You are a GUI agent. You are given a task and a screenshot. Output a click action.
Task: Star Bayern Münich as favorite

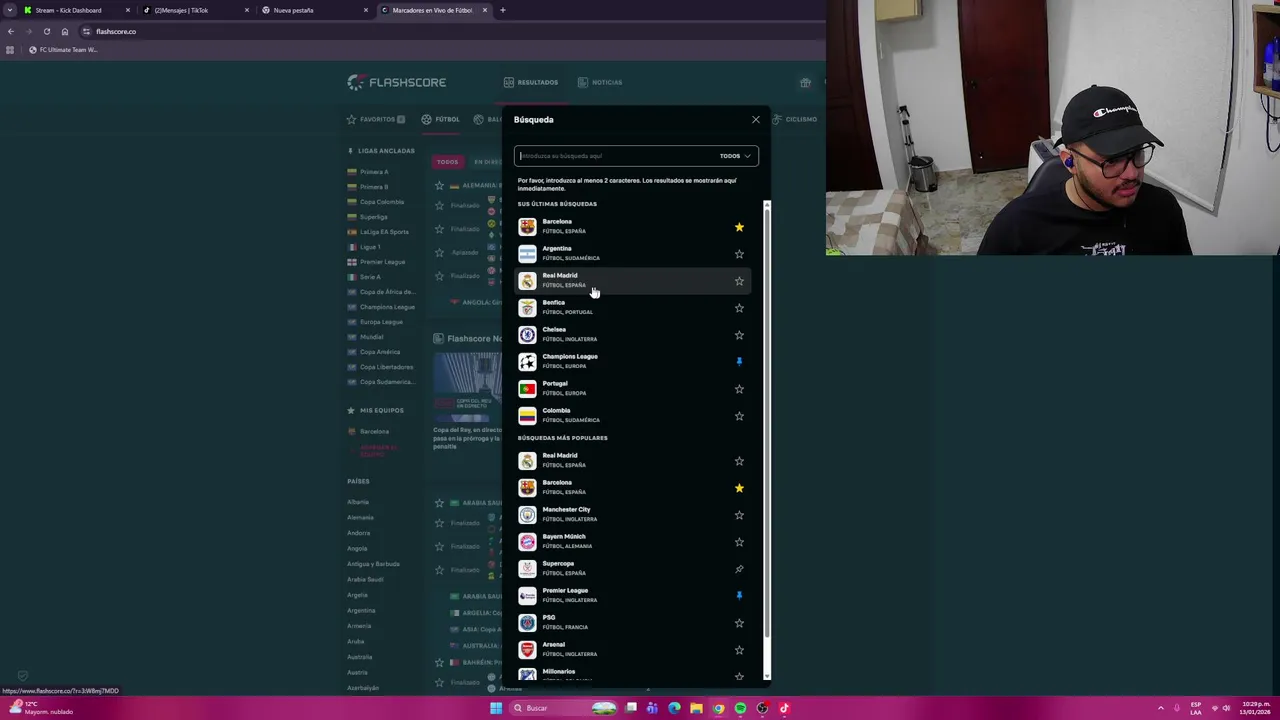pos(739,542)
